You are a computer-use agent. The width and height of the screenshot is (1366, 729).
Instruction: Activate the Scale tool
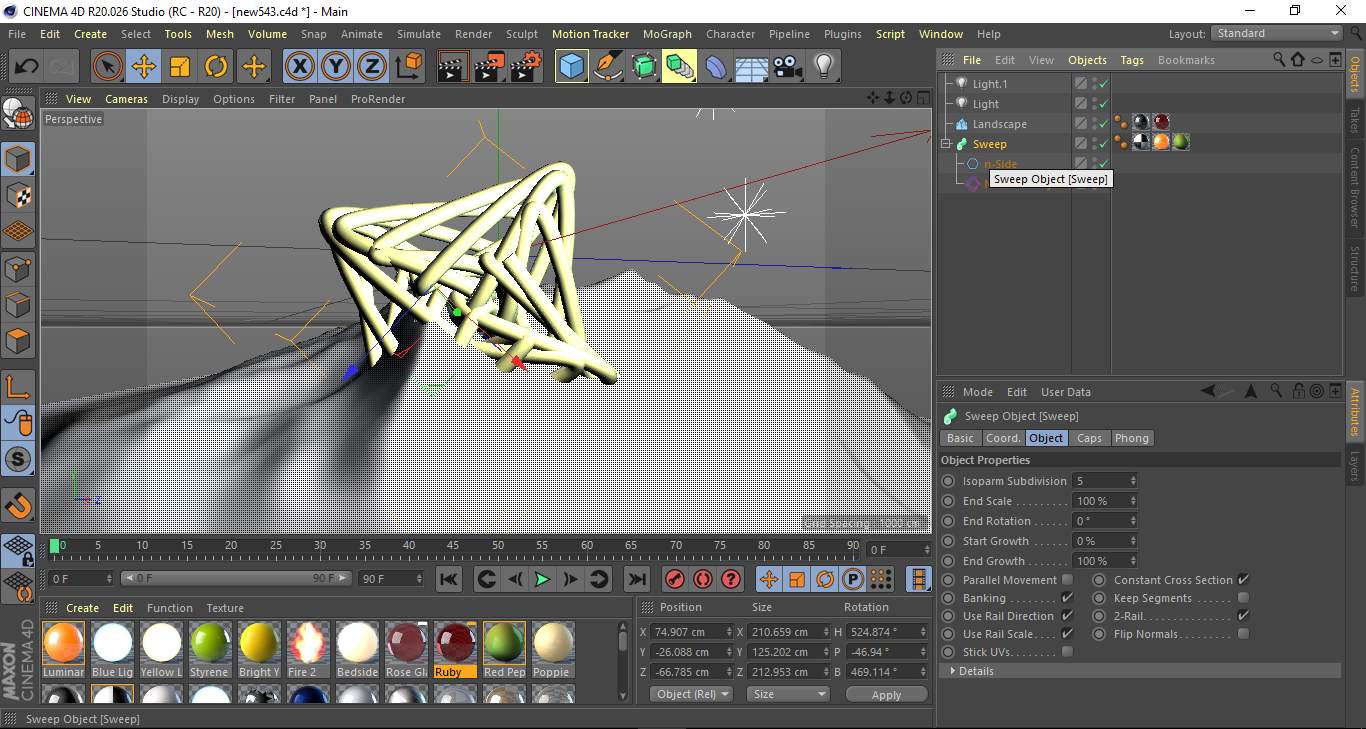click(x=180, y=67)
